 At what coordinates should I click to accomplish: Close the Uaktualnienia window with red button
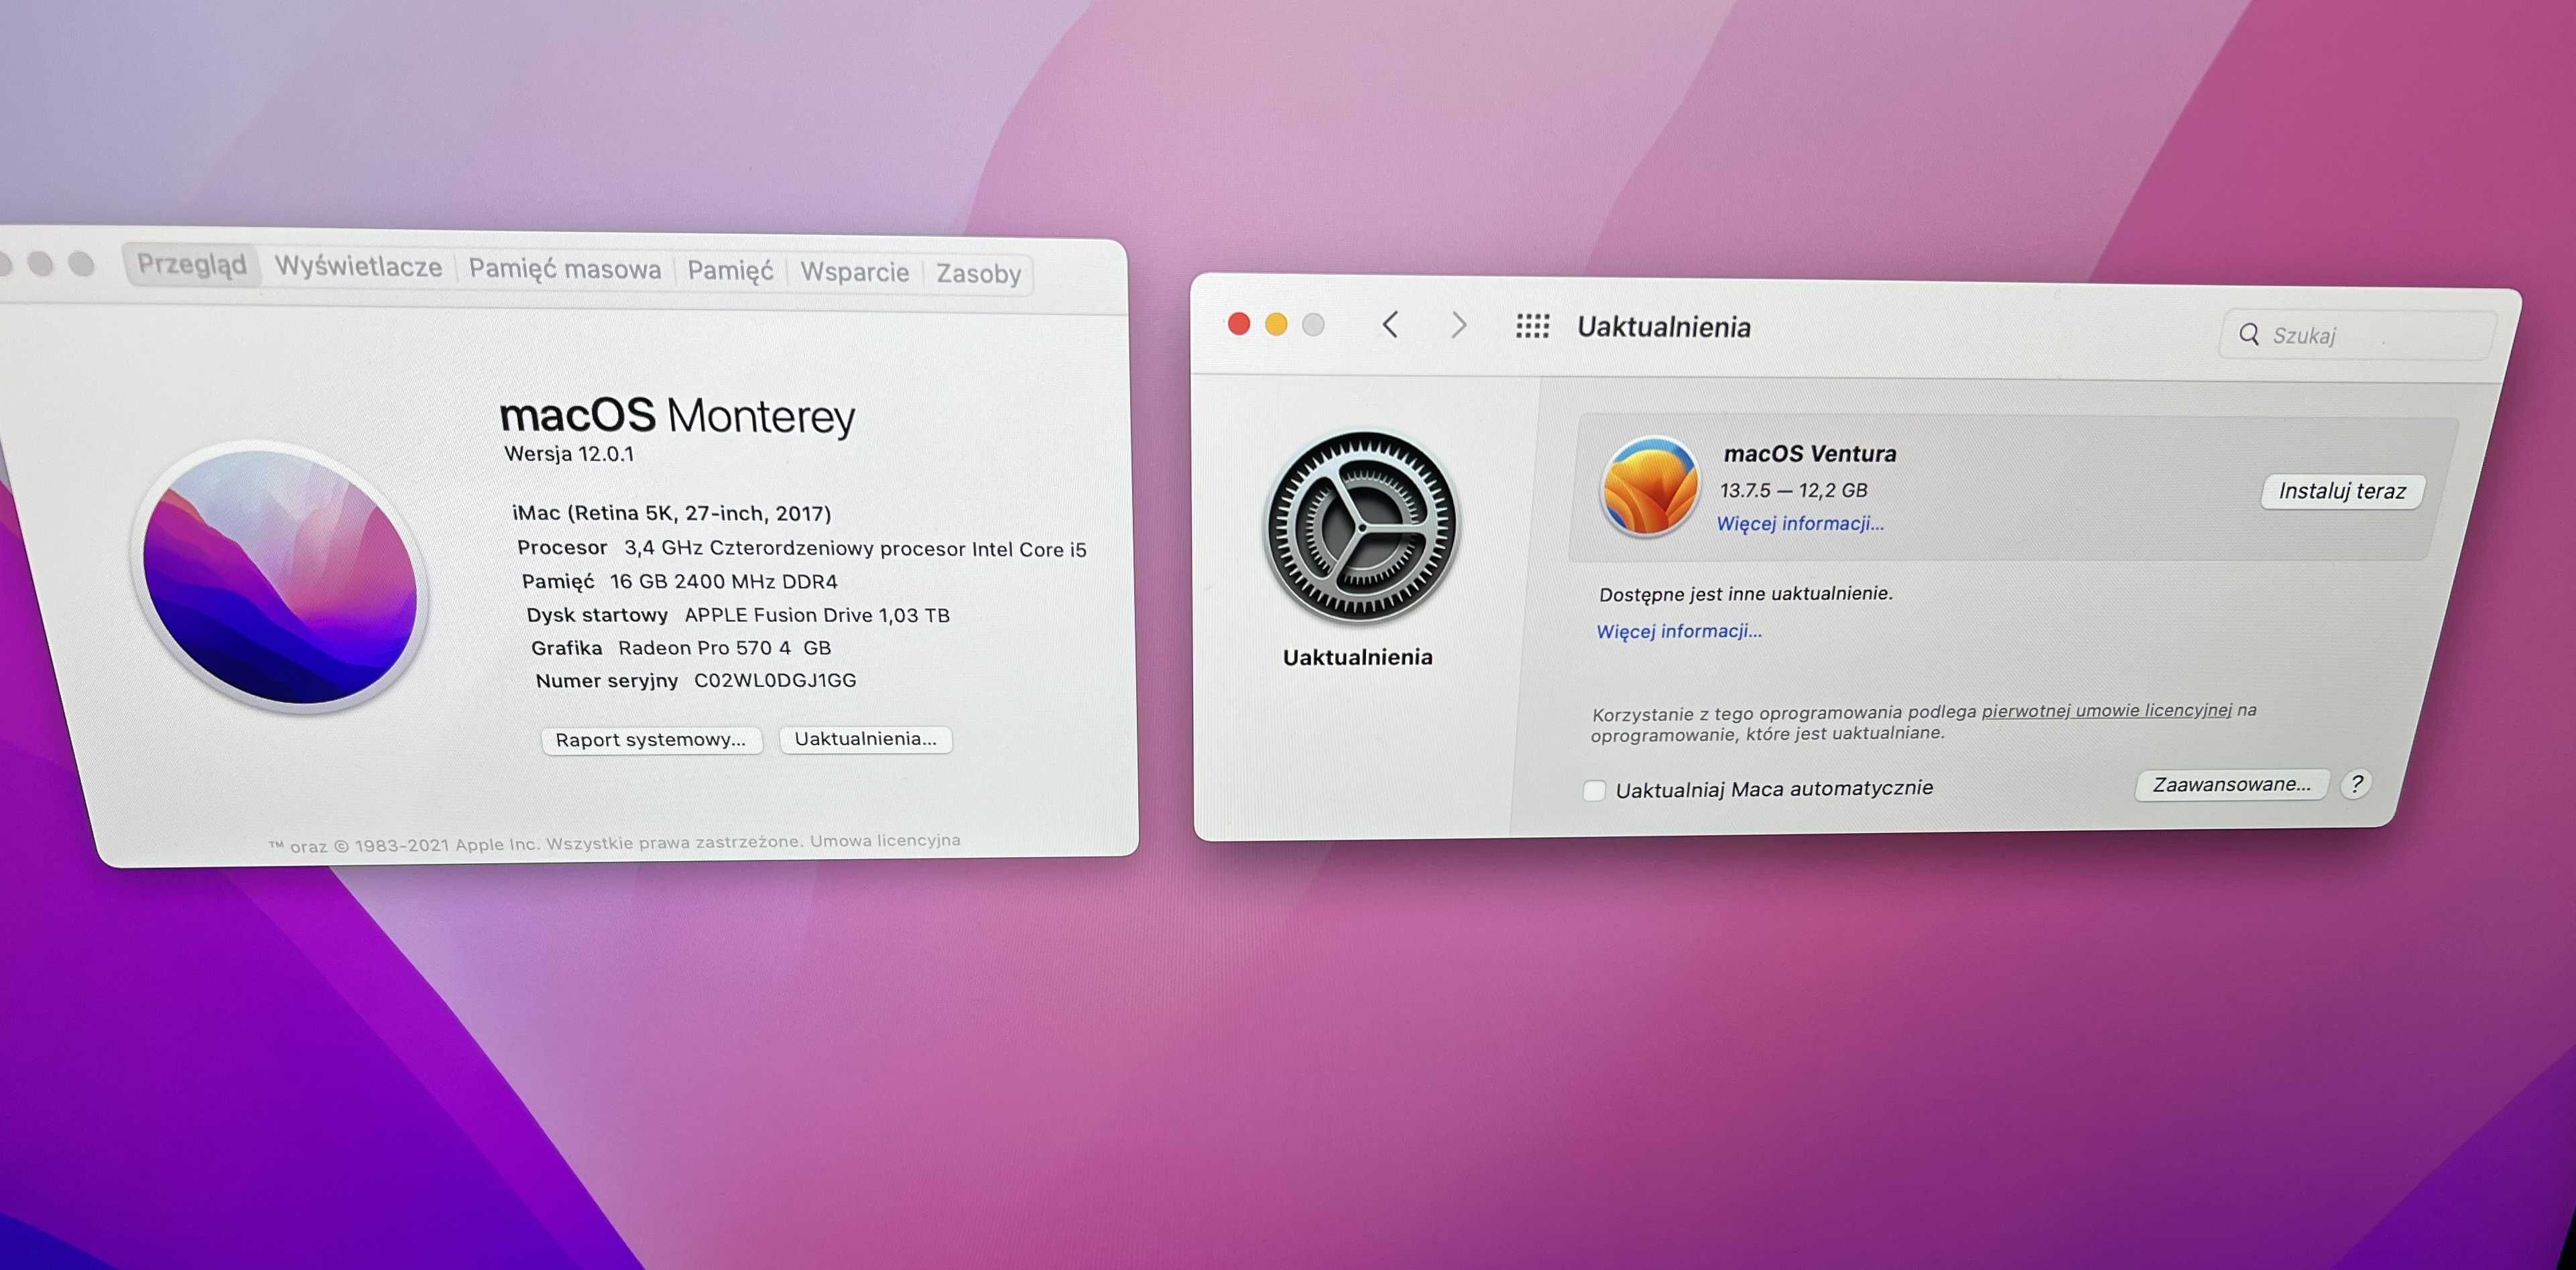1239,323
